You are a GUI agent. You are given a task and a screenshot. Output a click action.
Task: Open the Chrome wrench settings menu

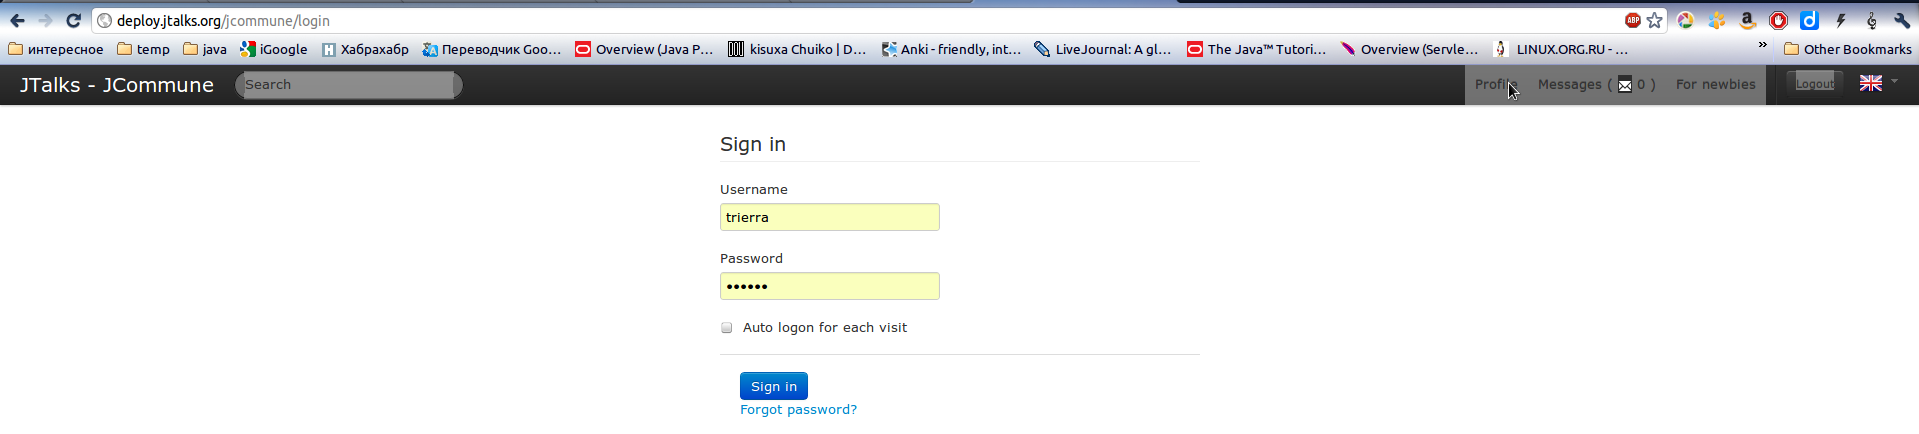tap(1901, 20)
